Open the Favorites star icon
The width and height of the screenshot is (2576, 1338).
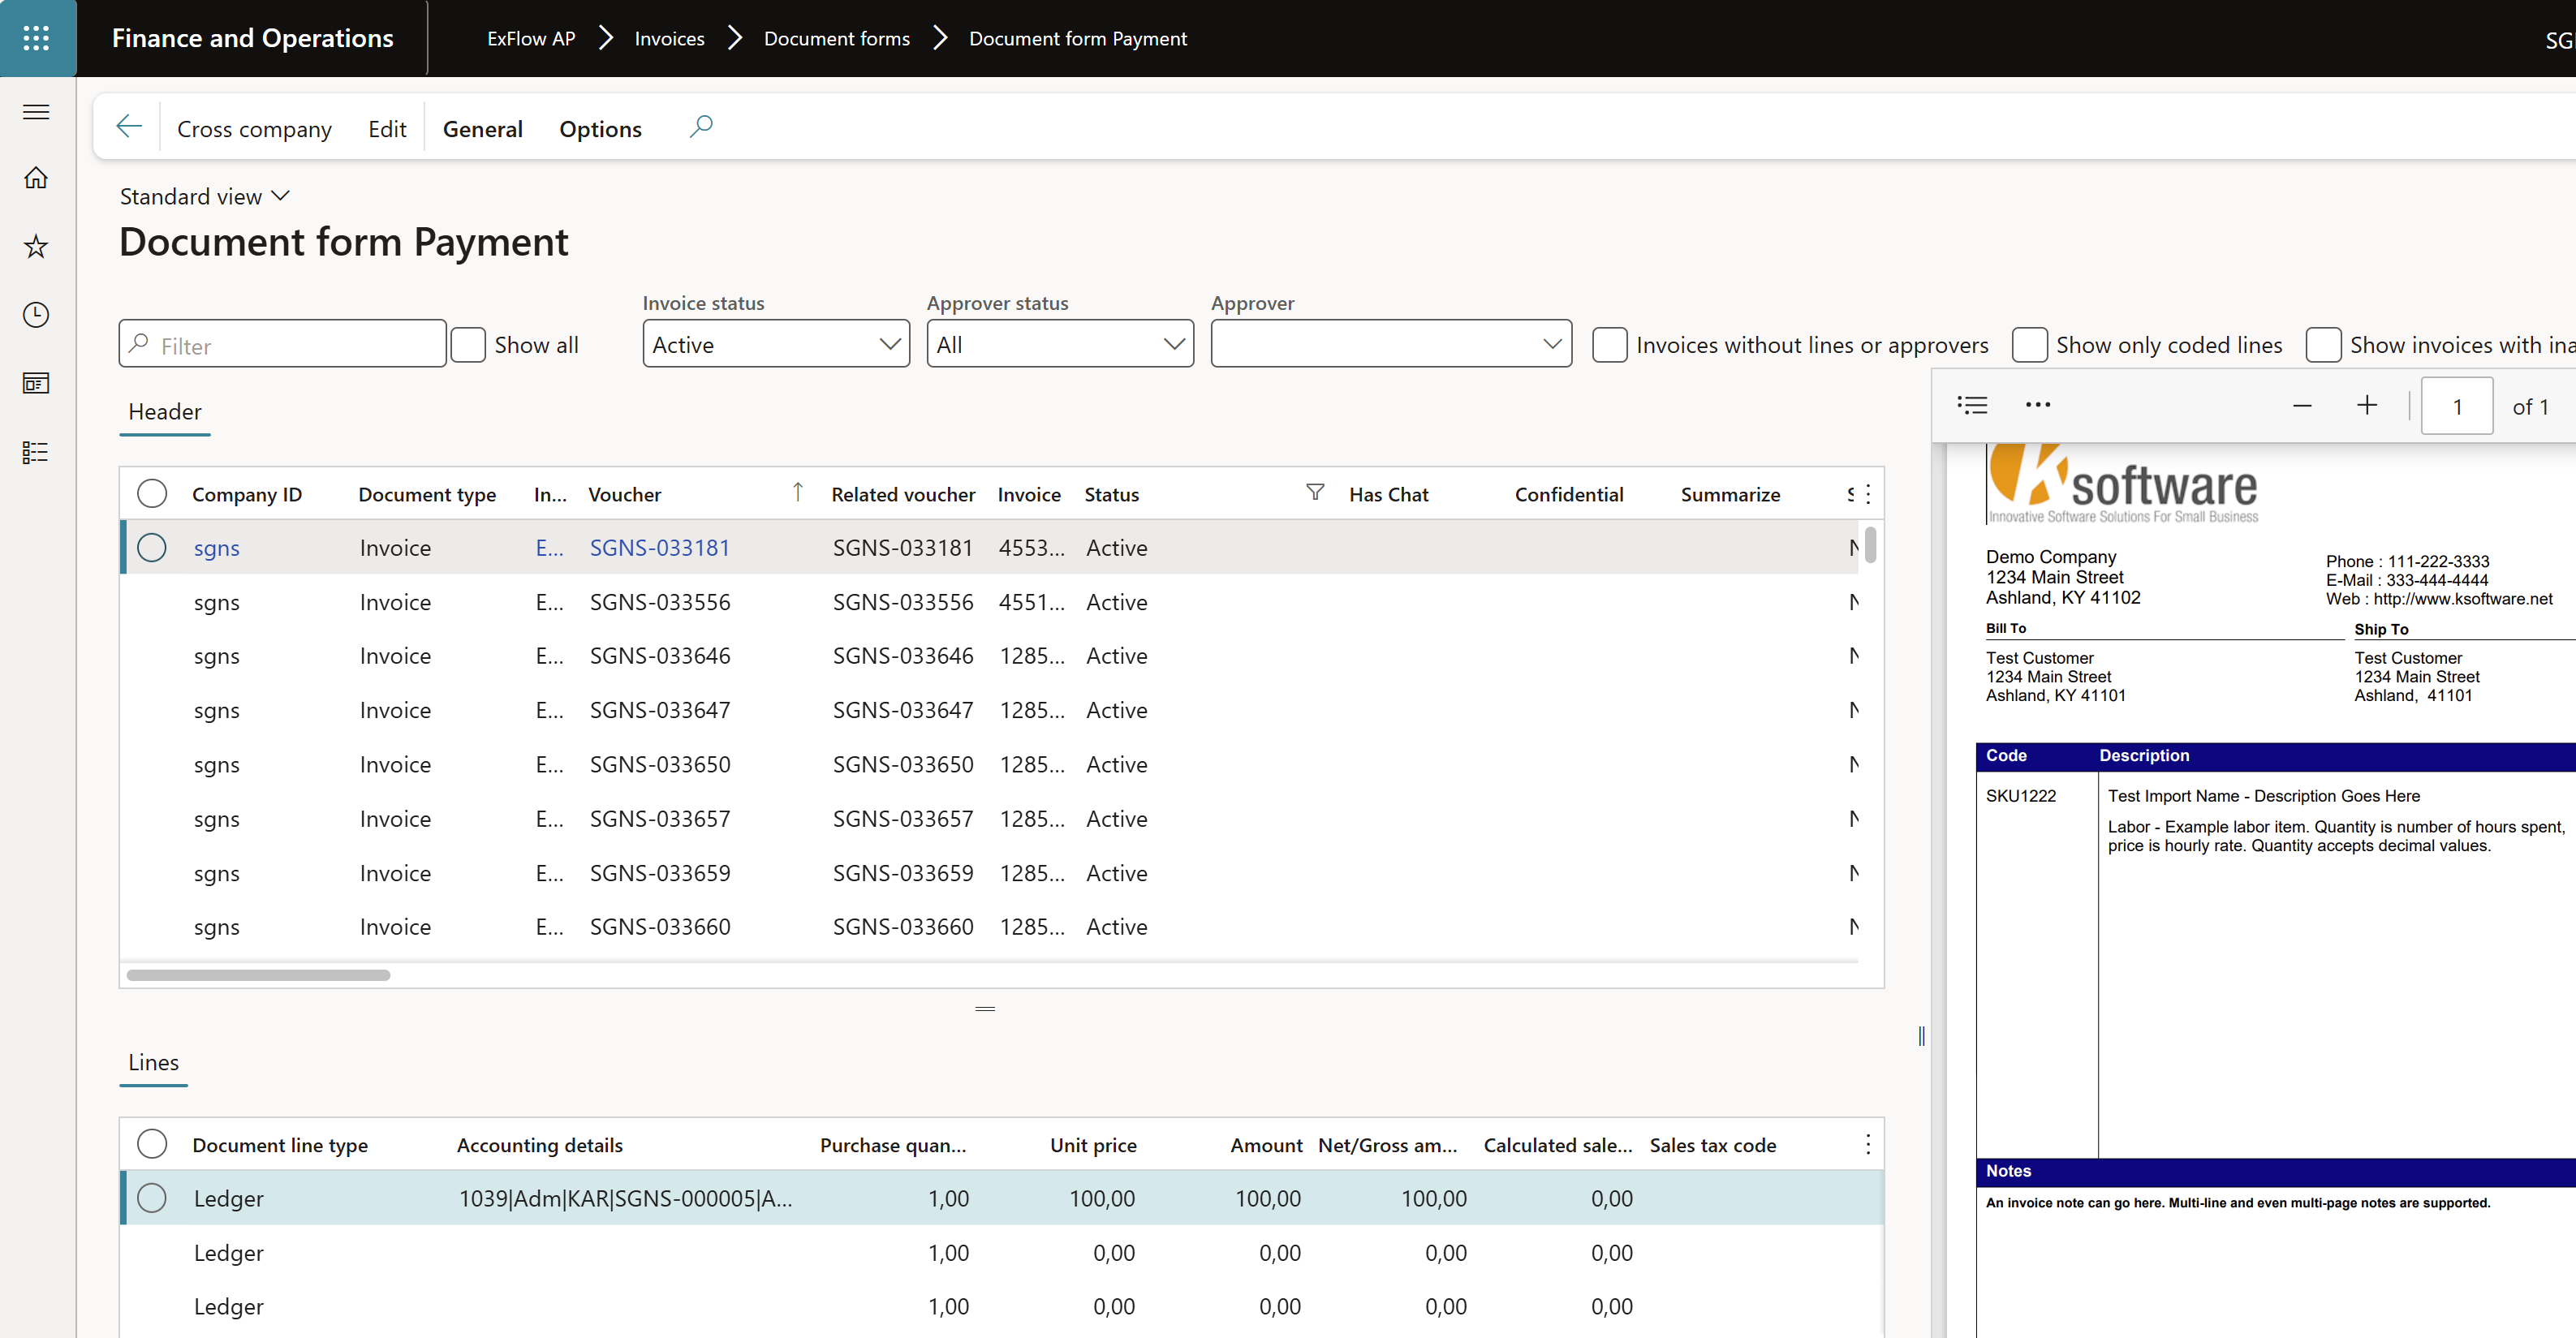click(36, 247)
